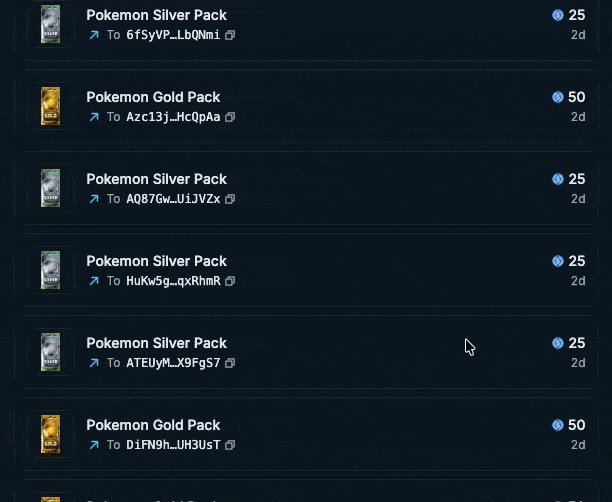Screen dimensions: 612x502
Task: Open Gold Pack thumbnail for DiFN9h…UH3UsT
Action: click(51, 434)
